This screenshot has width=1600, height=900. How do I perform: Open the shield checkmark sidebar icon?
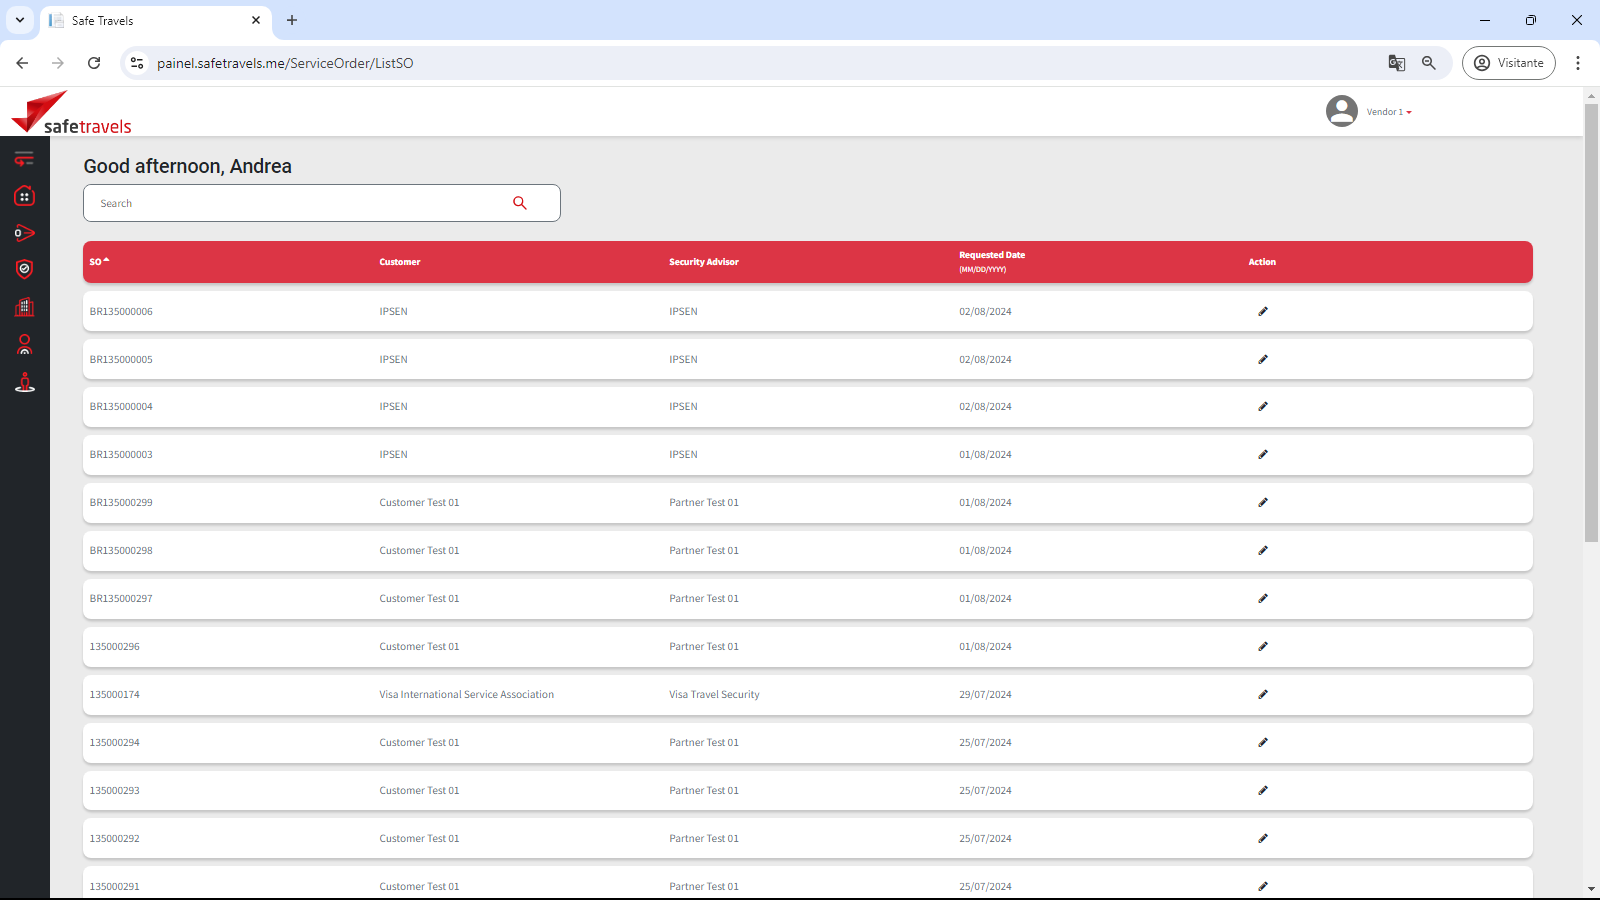point(24,269)
